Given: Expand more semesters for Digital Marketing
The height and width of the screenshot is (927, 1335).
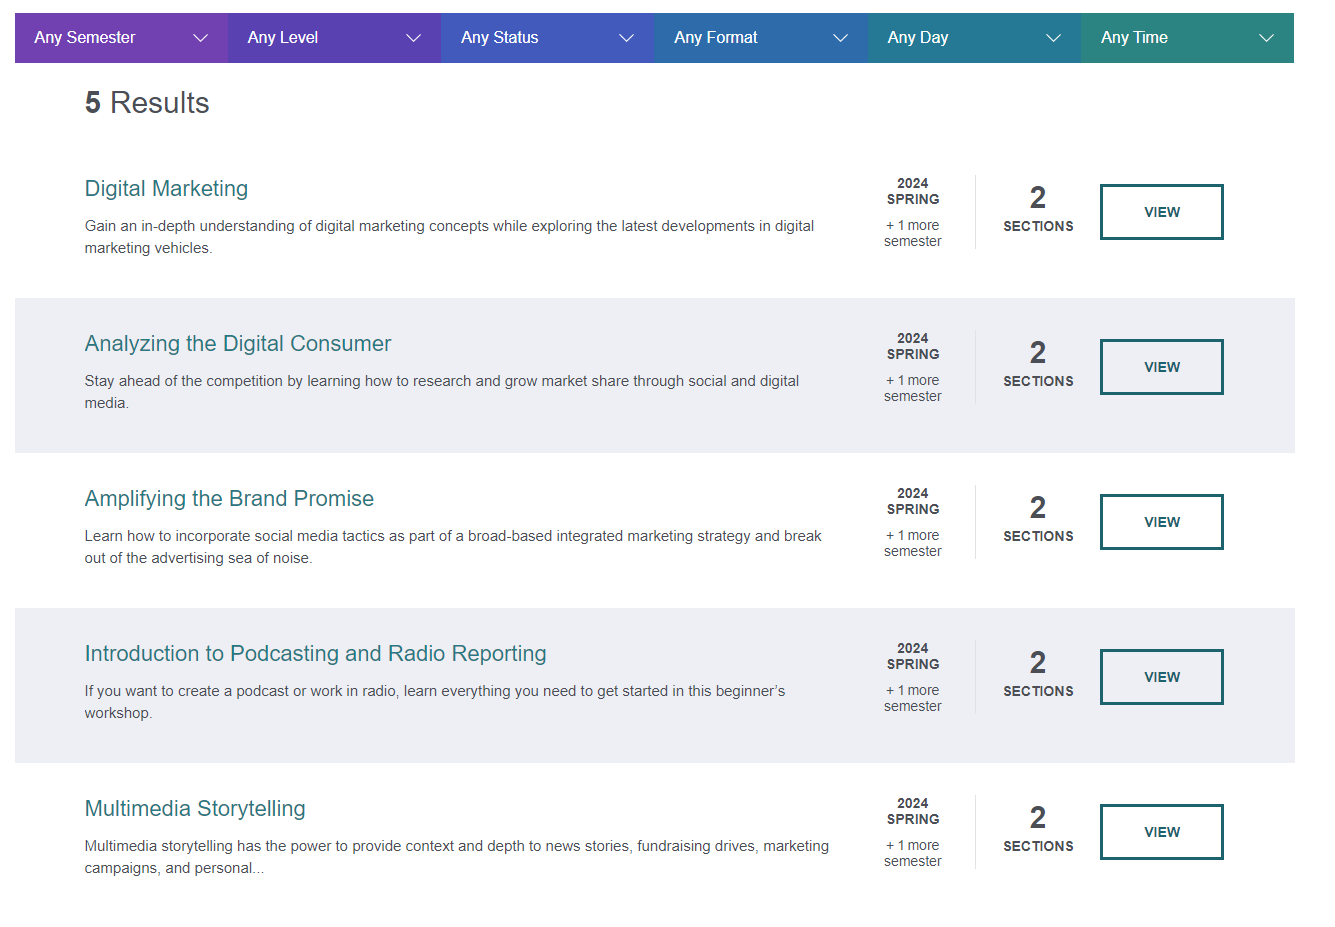Looking at the screenshot, I should point(912,232).
